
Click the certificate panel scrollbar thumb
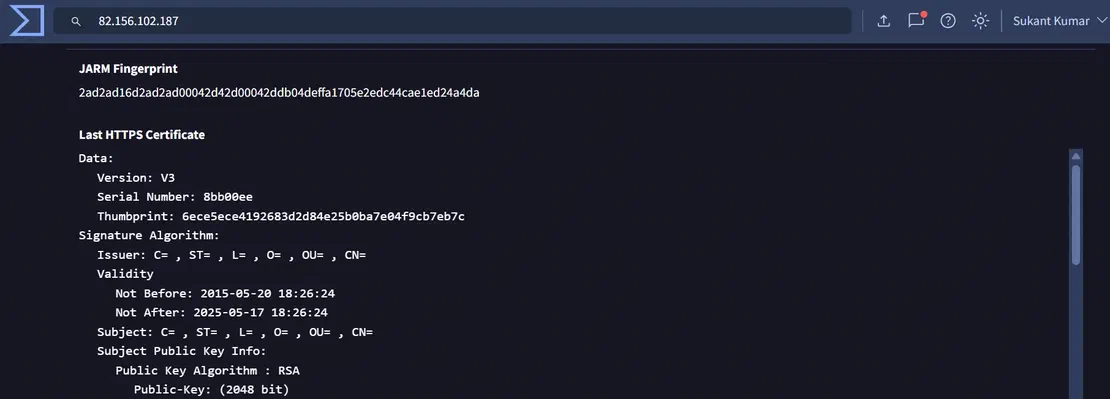tap(1076, 215)
